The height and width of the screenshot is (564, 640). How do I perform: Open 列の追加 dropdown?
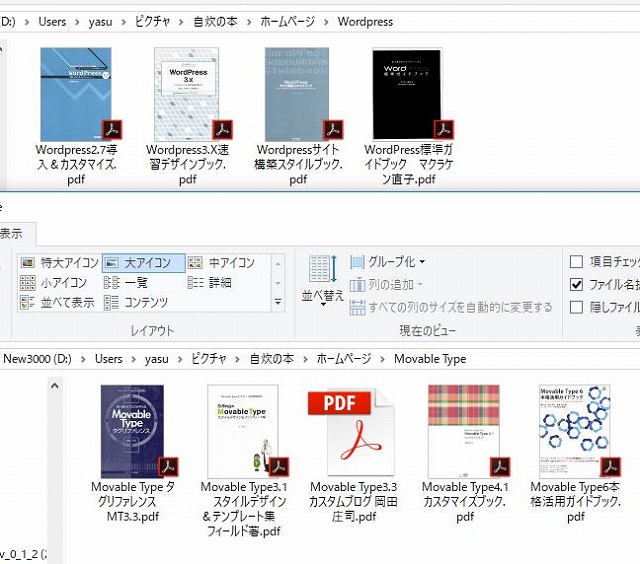pyautogui.click(x=386, y=284)
